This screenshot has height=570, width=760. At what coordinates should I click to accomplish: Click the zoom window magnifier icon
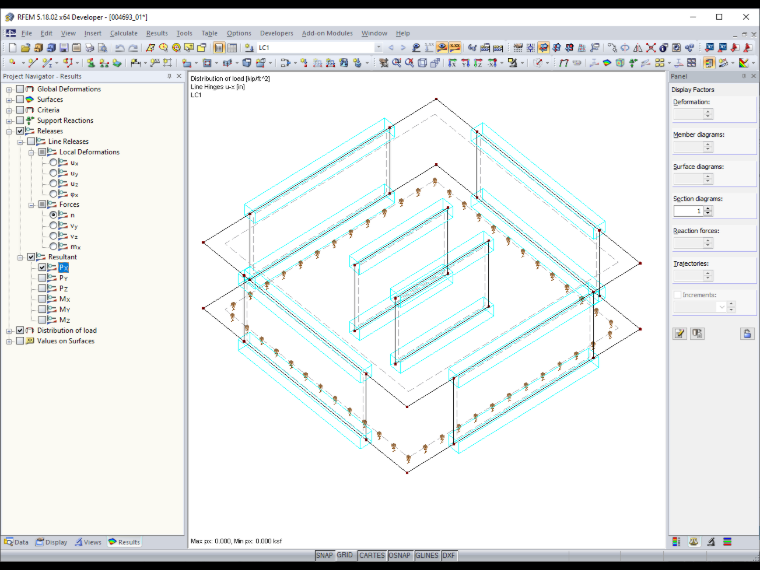point(396,63)
